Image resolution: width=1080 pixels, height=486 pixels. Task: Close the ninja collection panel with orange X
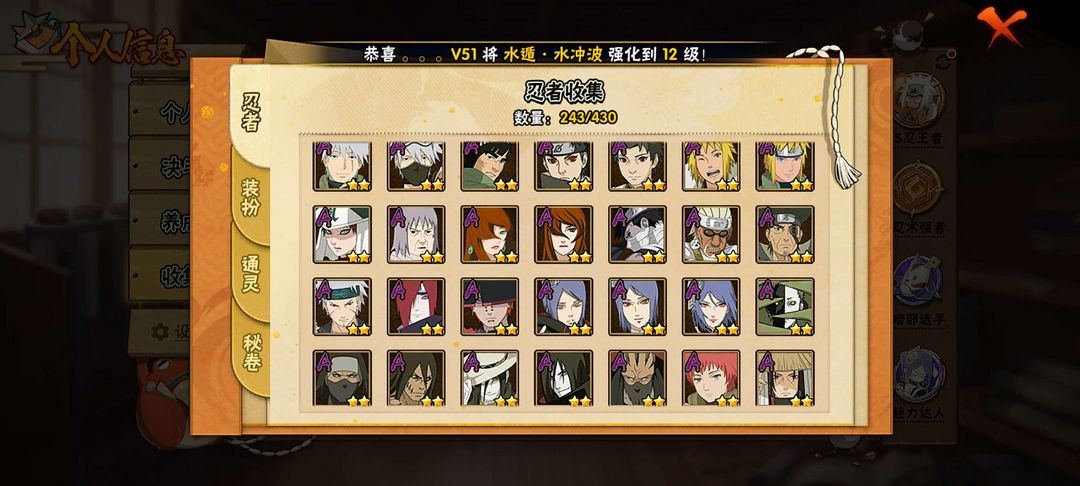[x=1001, y=25]
